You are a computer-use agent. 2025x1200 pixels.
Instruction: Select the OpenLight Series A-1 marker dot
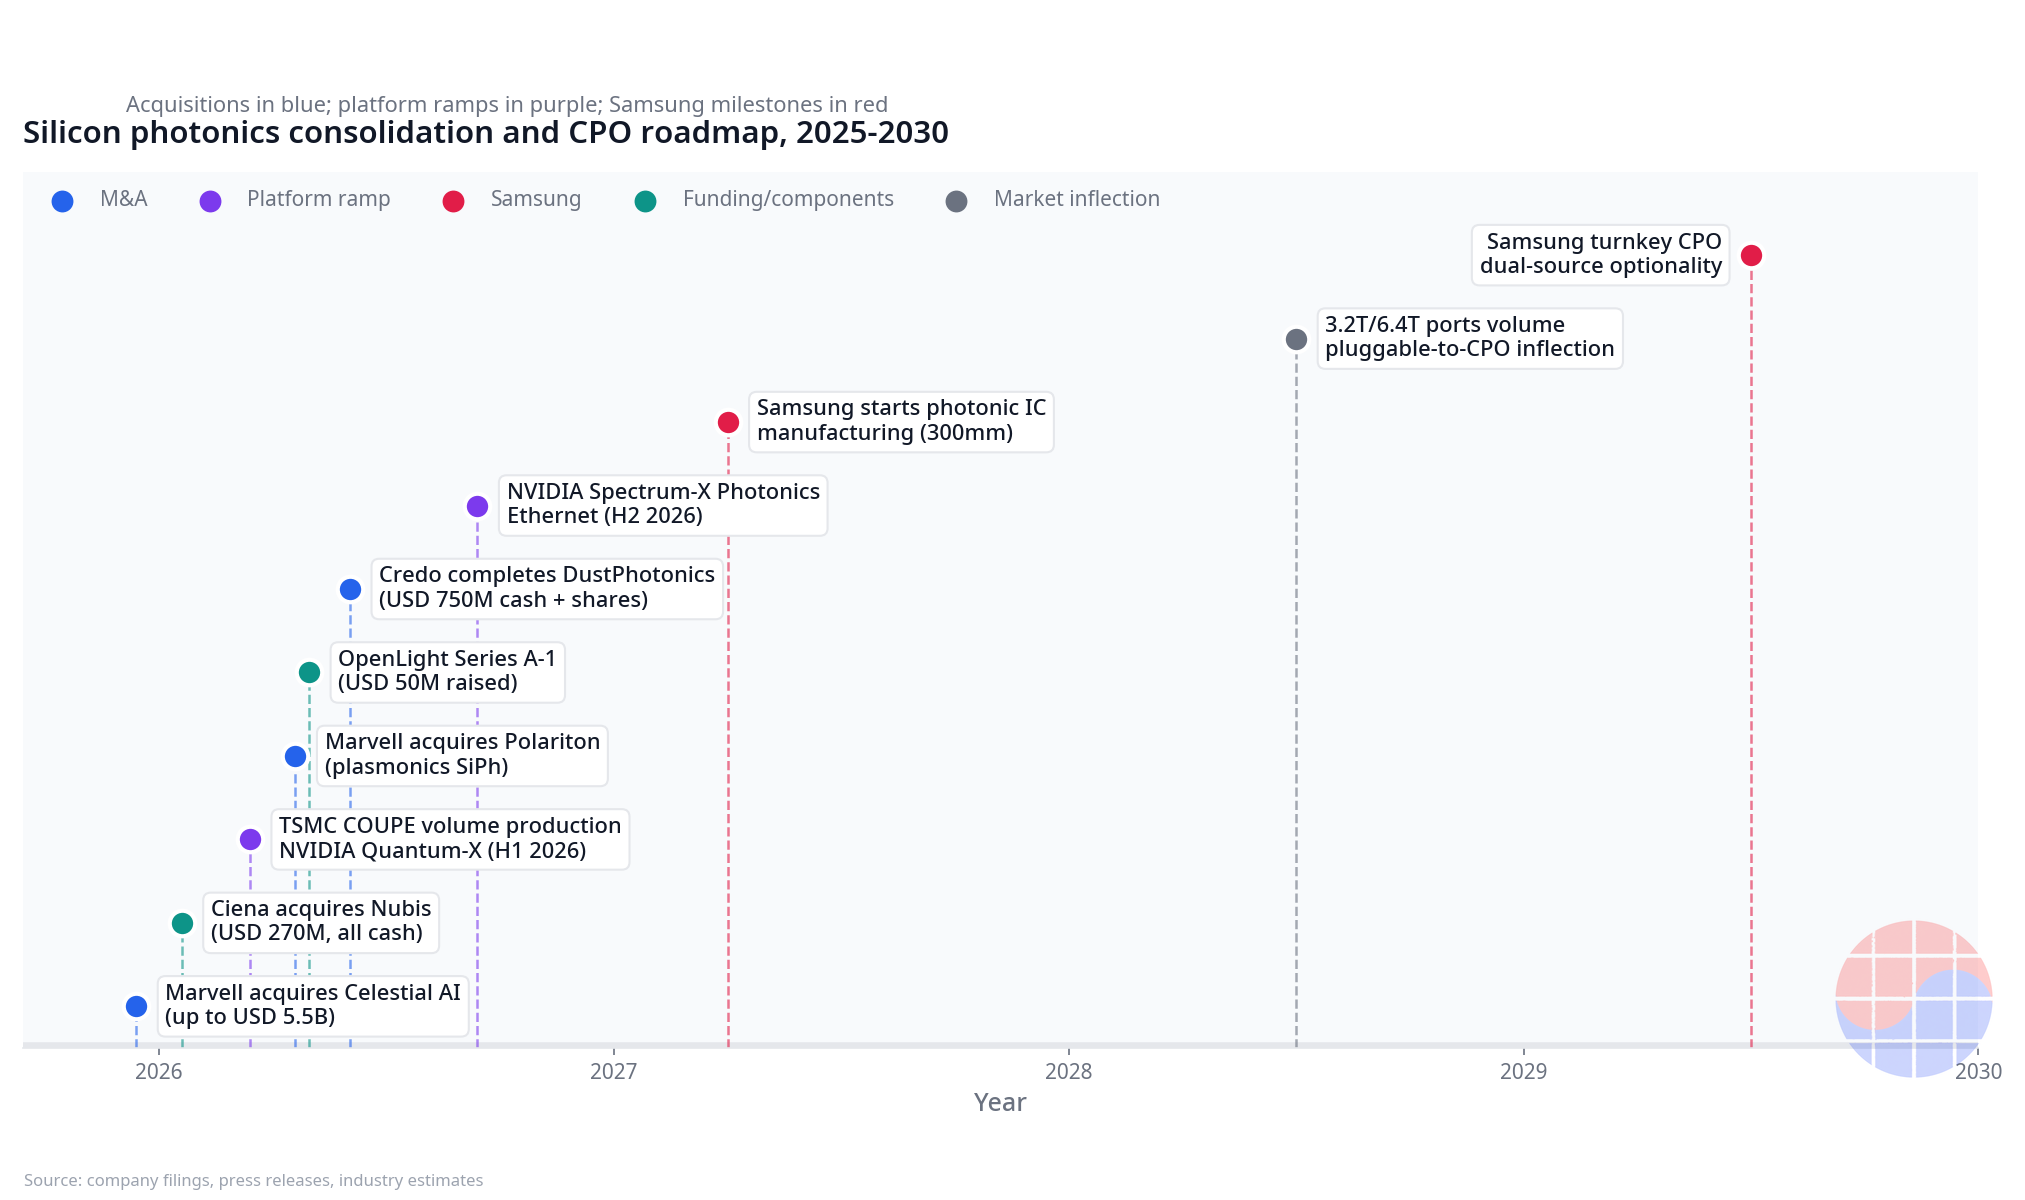pyautogui.click(x=310, y=672)
